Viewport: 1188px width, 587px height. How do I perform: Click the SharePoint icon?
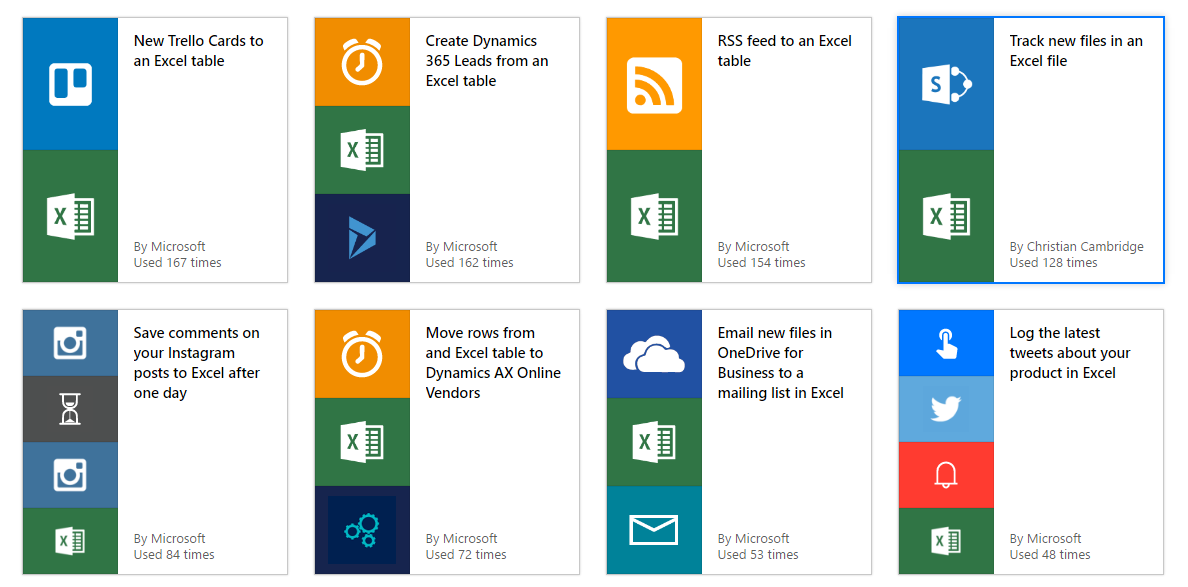click(x=946, y=84)
